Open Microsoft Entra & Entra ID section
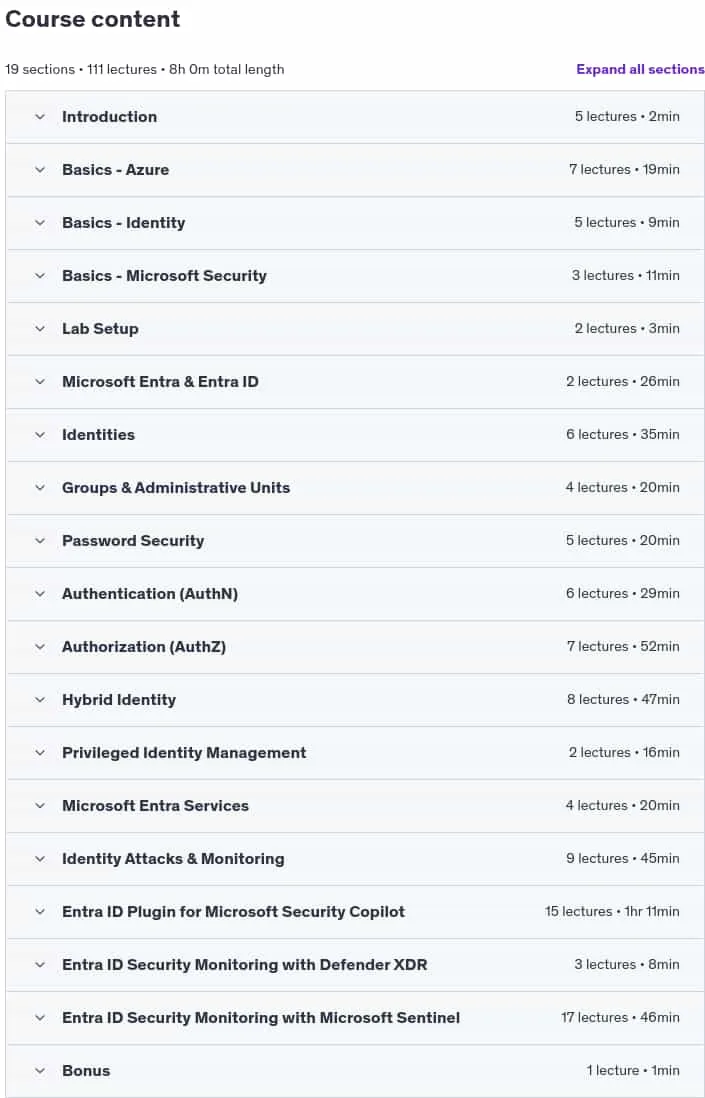705x1098 pixels. [355, 382]
